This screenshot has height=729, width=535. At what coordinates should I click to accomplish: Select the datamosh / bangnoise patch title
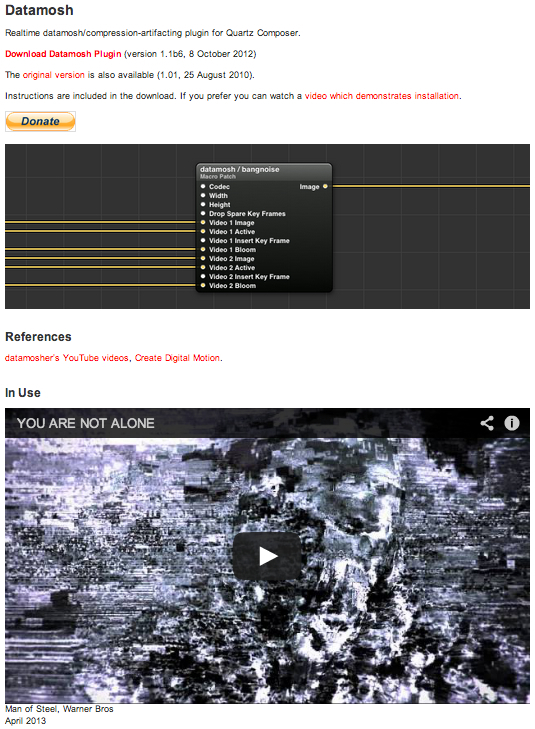click(x=239, y=169)
